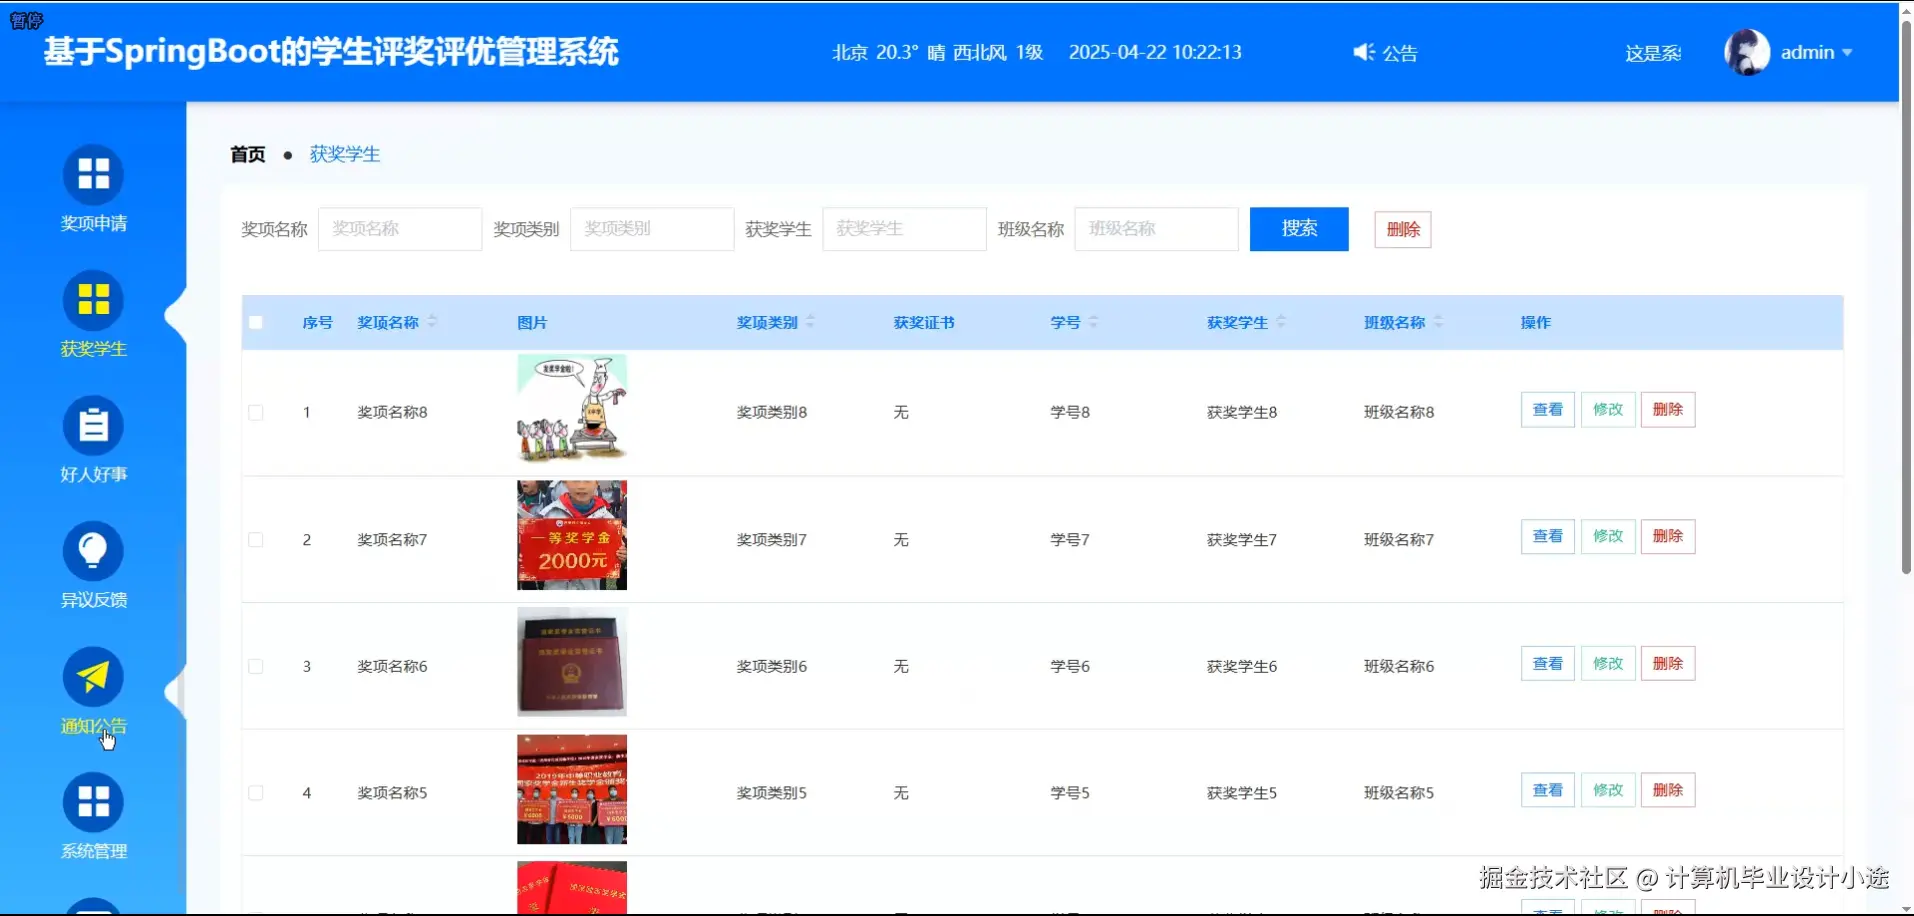Sort by 奖项名称 column arrows

pyautogui.click(x=433, y=322)
